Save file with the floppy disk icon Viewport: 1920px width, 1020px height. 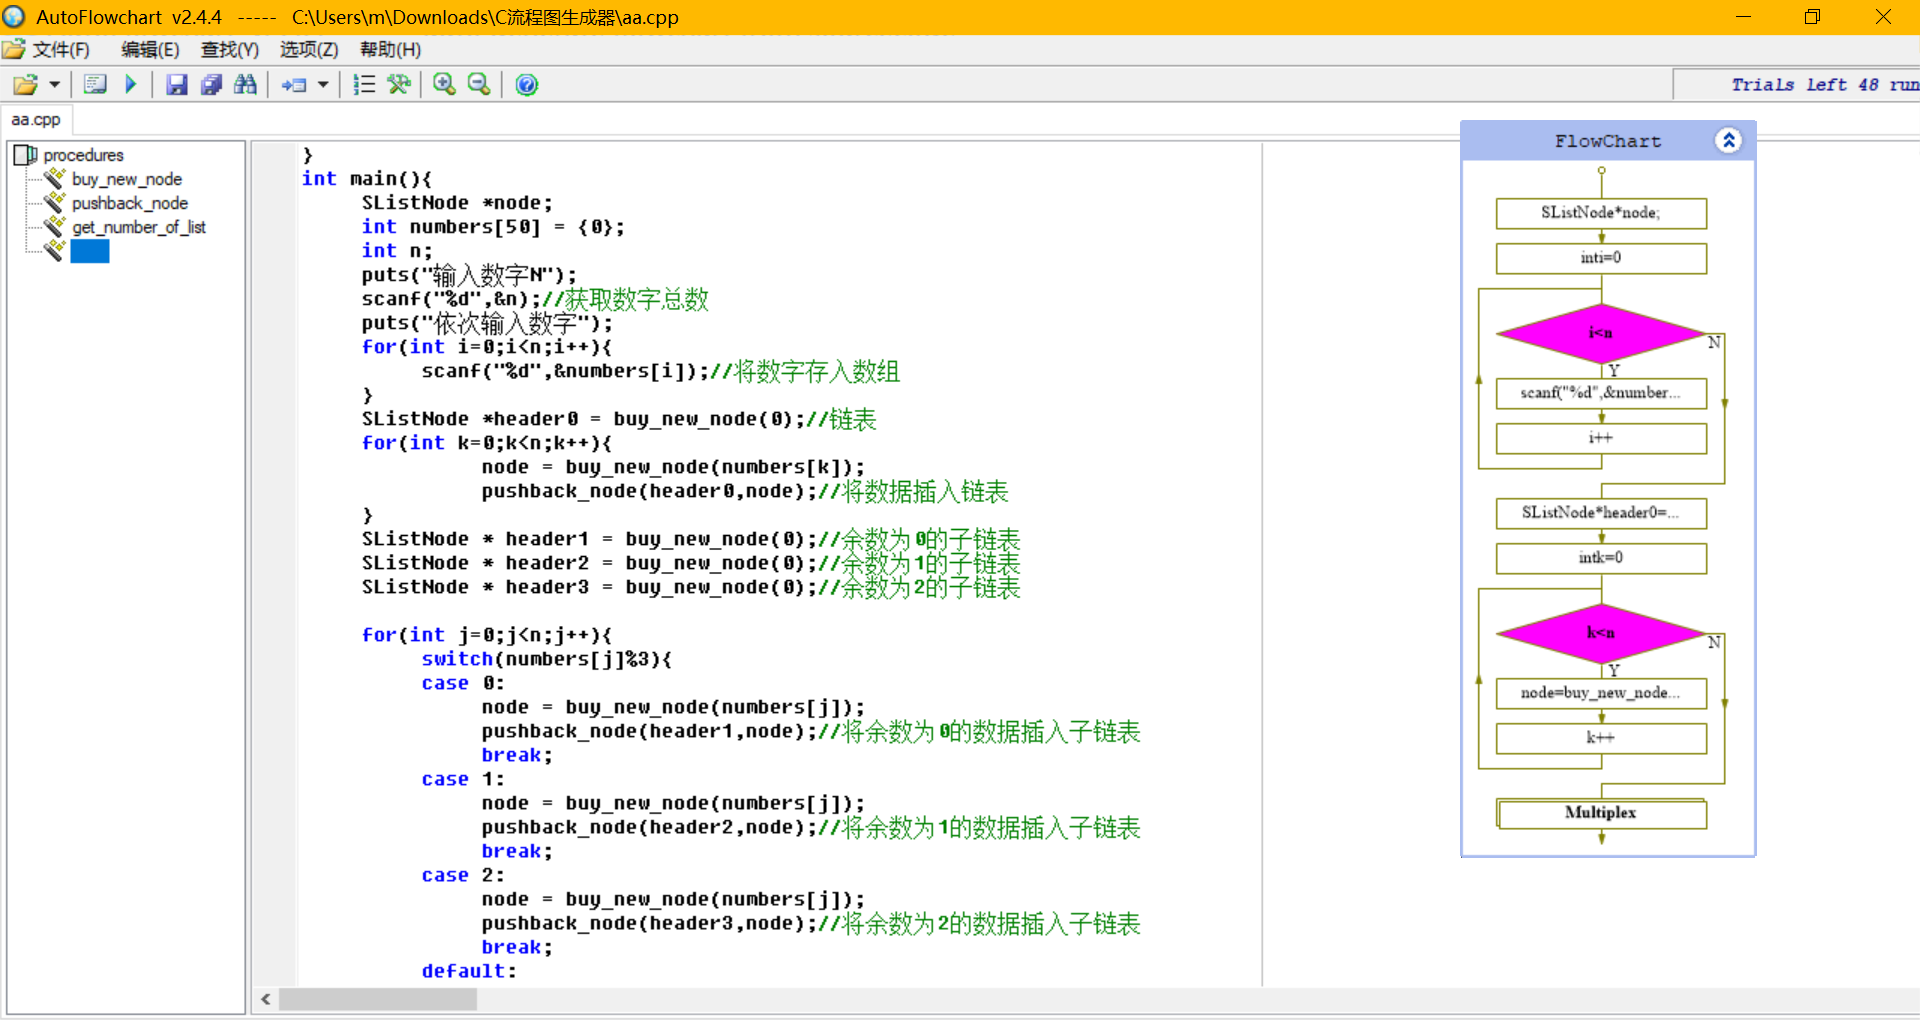[x=177, y=85]
